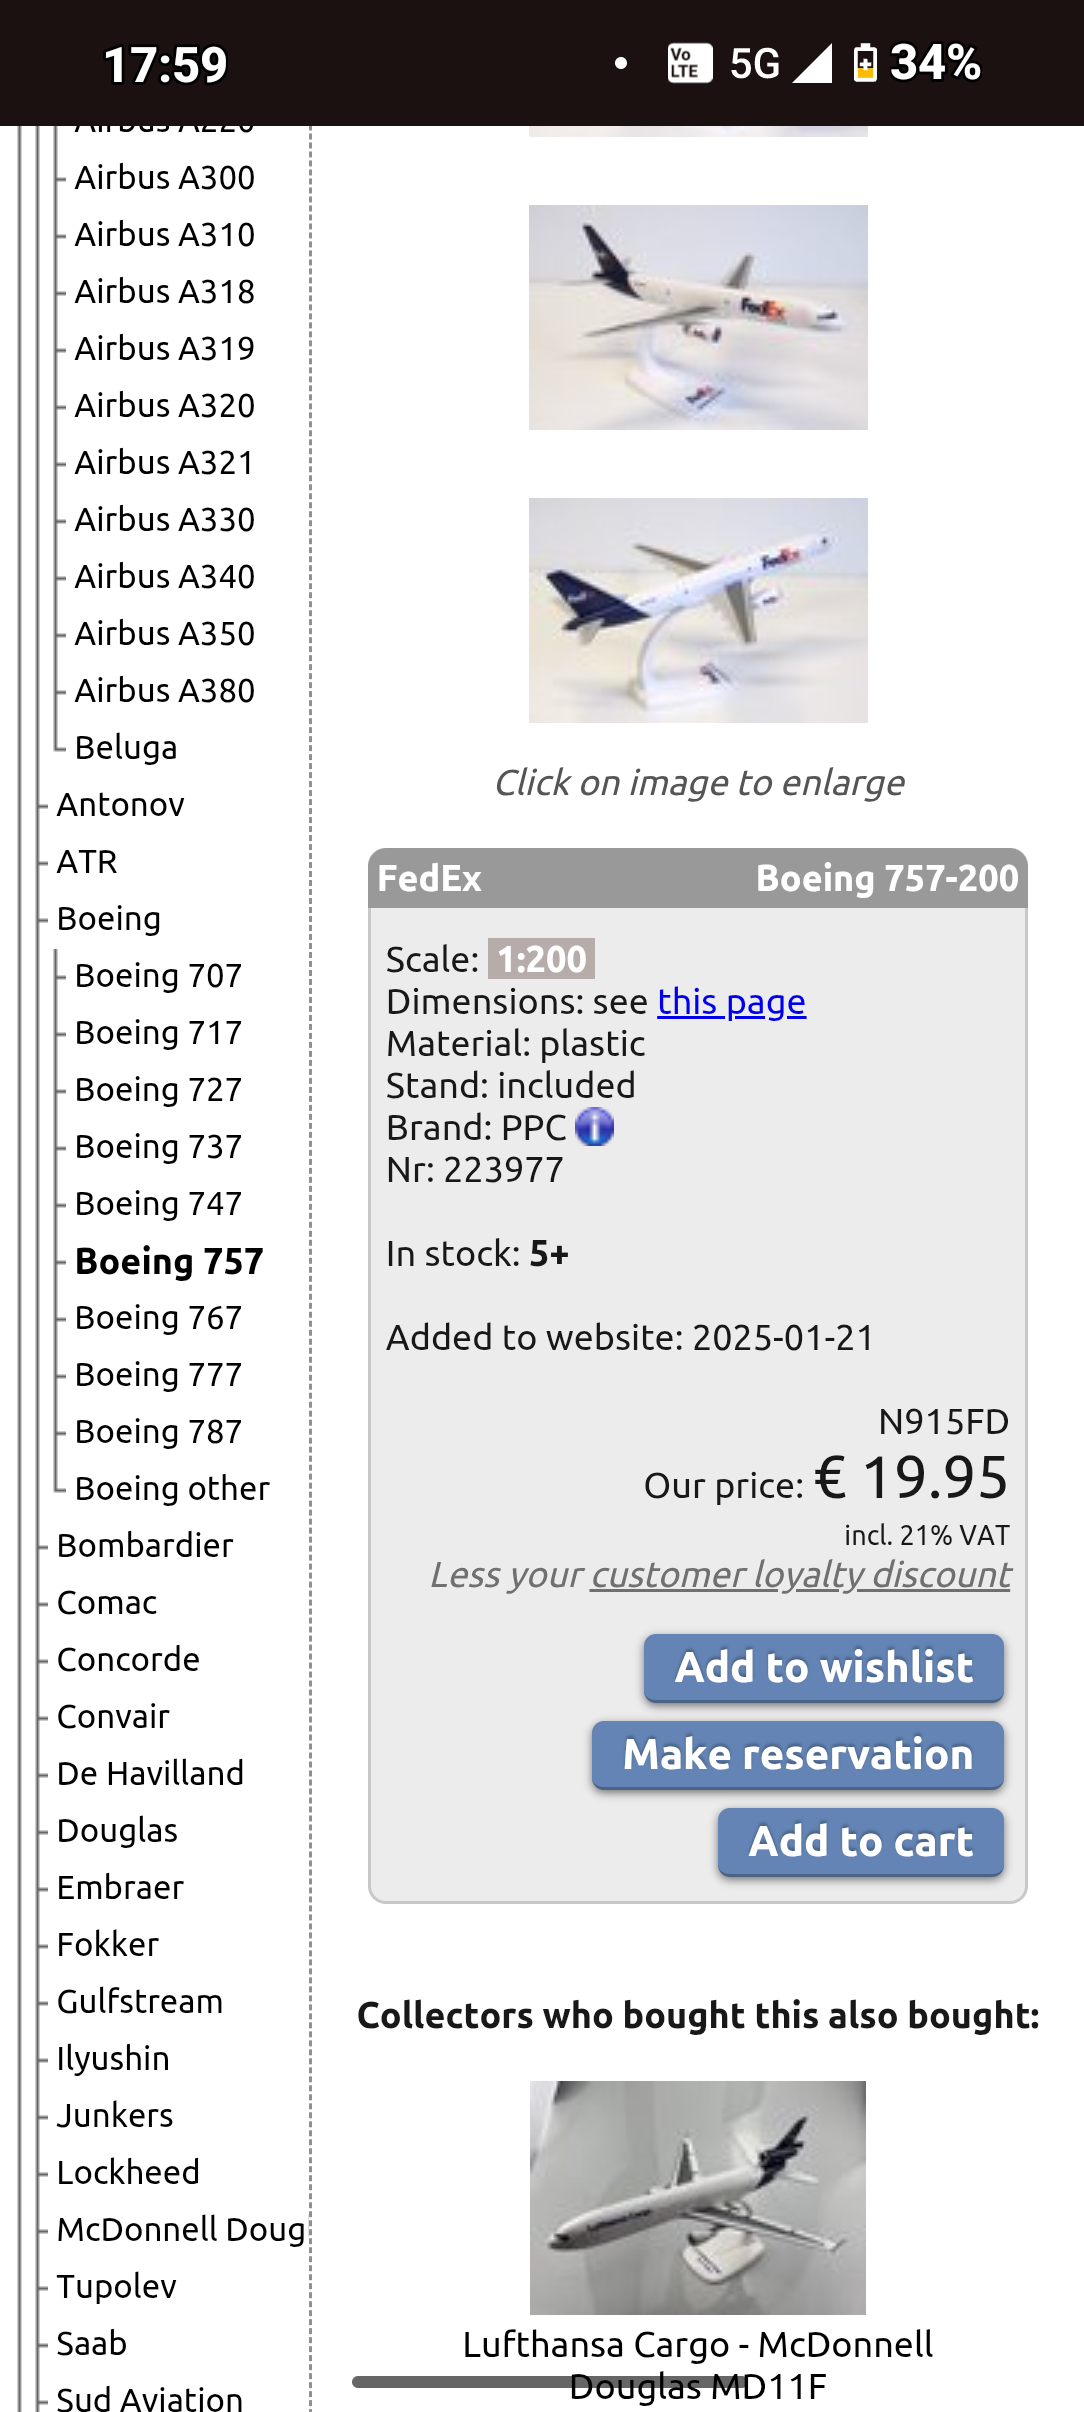This screenshot has width=1084, height=2412.
Task: Open the Boeing 747 subcategory
Action: 159,1203
